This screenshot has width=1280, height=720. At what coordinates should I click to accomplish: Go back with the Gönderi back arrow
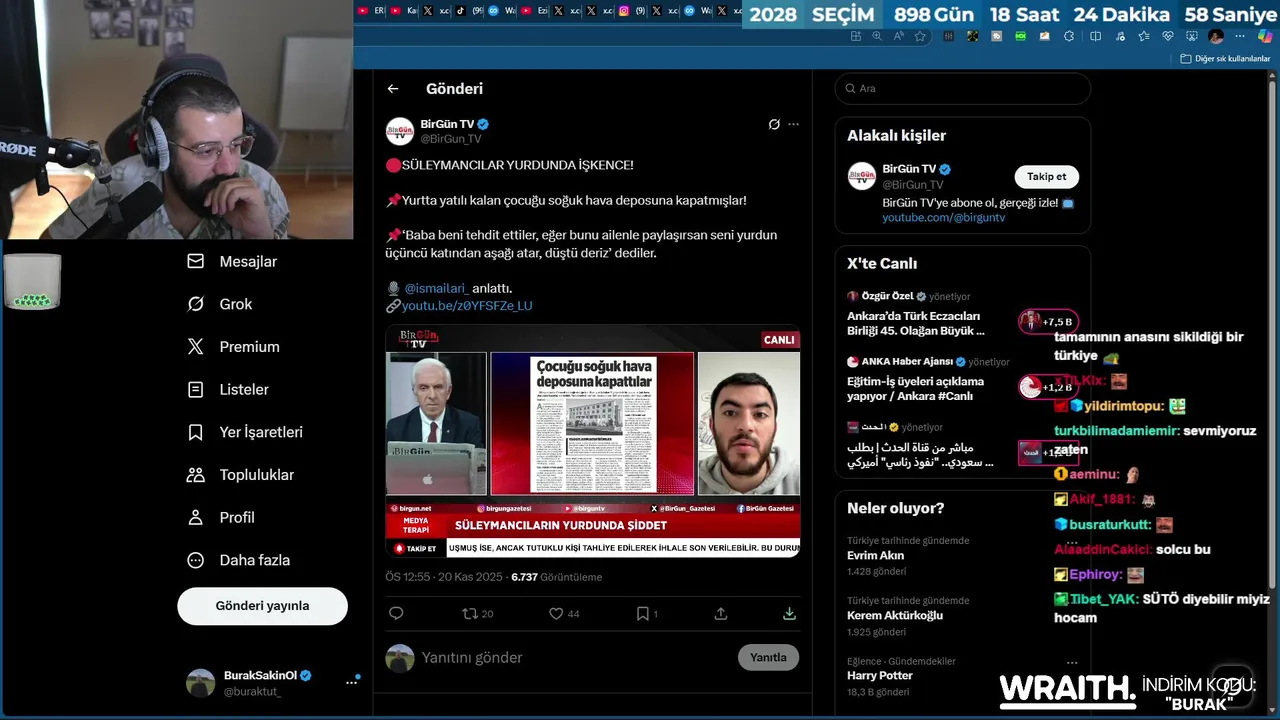393,89
